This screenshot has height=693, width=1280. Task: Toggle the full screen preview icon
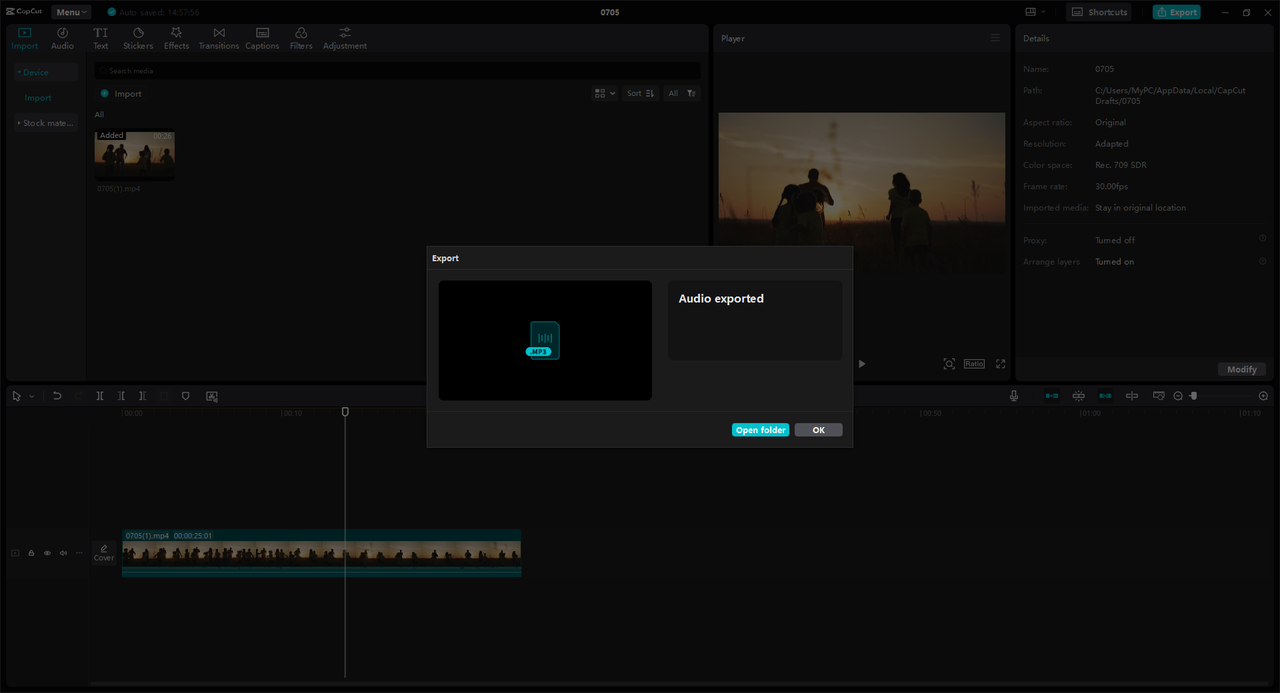pyautogui.click(x=1000, y=364)
